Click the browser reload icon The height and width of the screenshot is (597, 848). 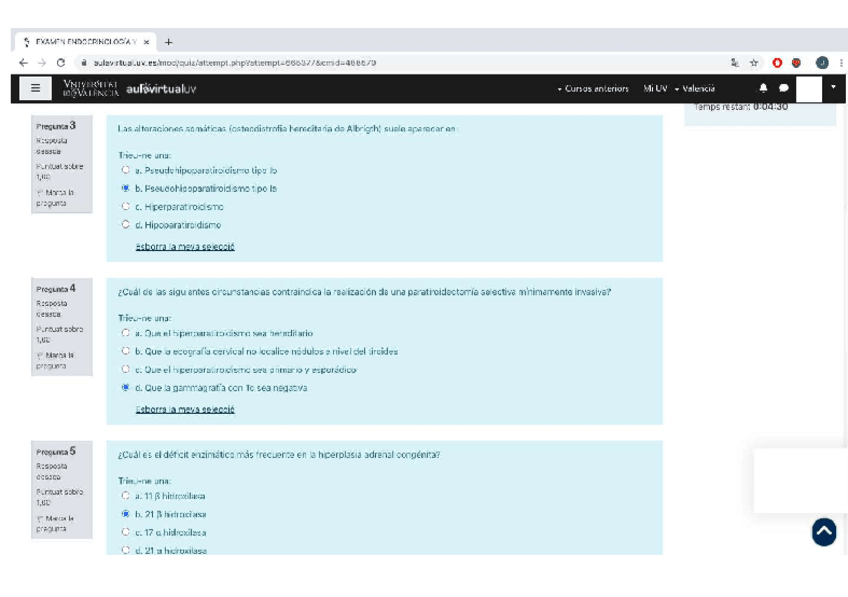click(61, 63)
